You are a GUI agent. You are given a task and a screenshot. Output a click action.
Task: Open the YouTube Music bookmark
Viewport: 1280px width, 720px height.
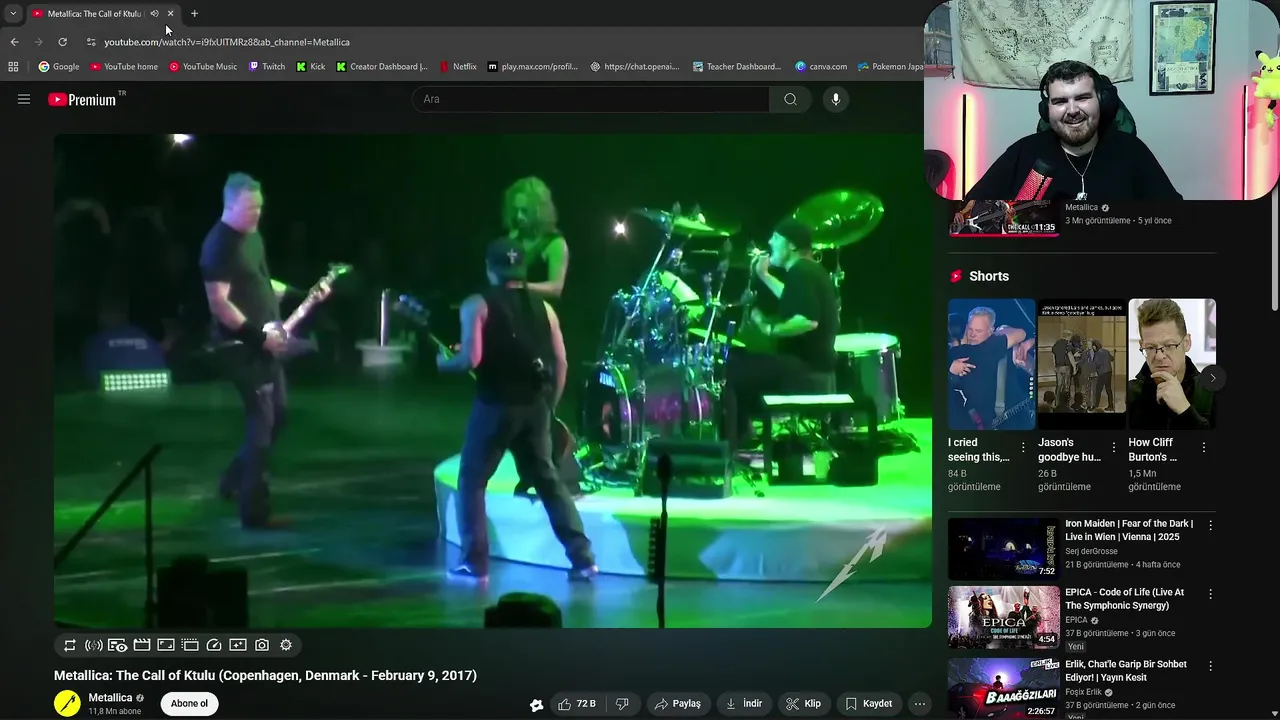coord(203,67)
